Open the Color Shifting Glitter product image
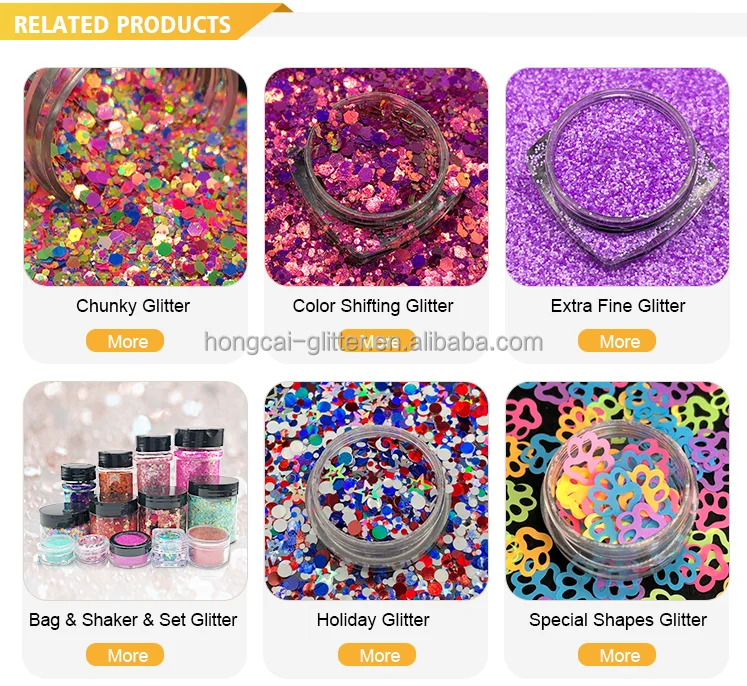The width and height of the screenshot is (747, 686). (x=376, y=177)
